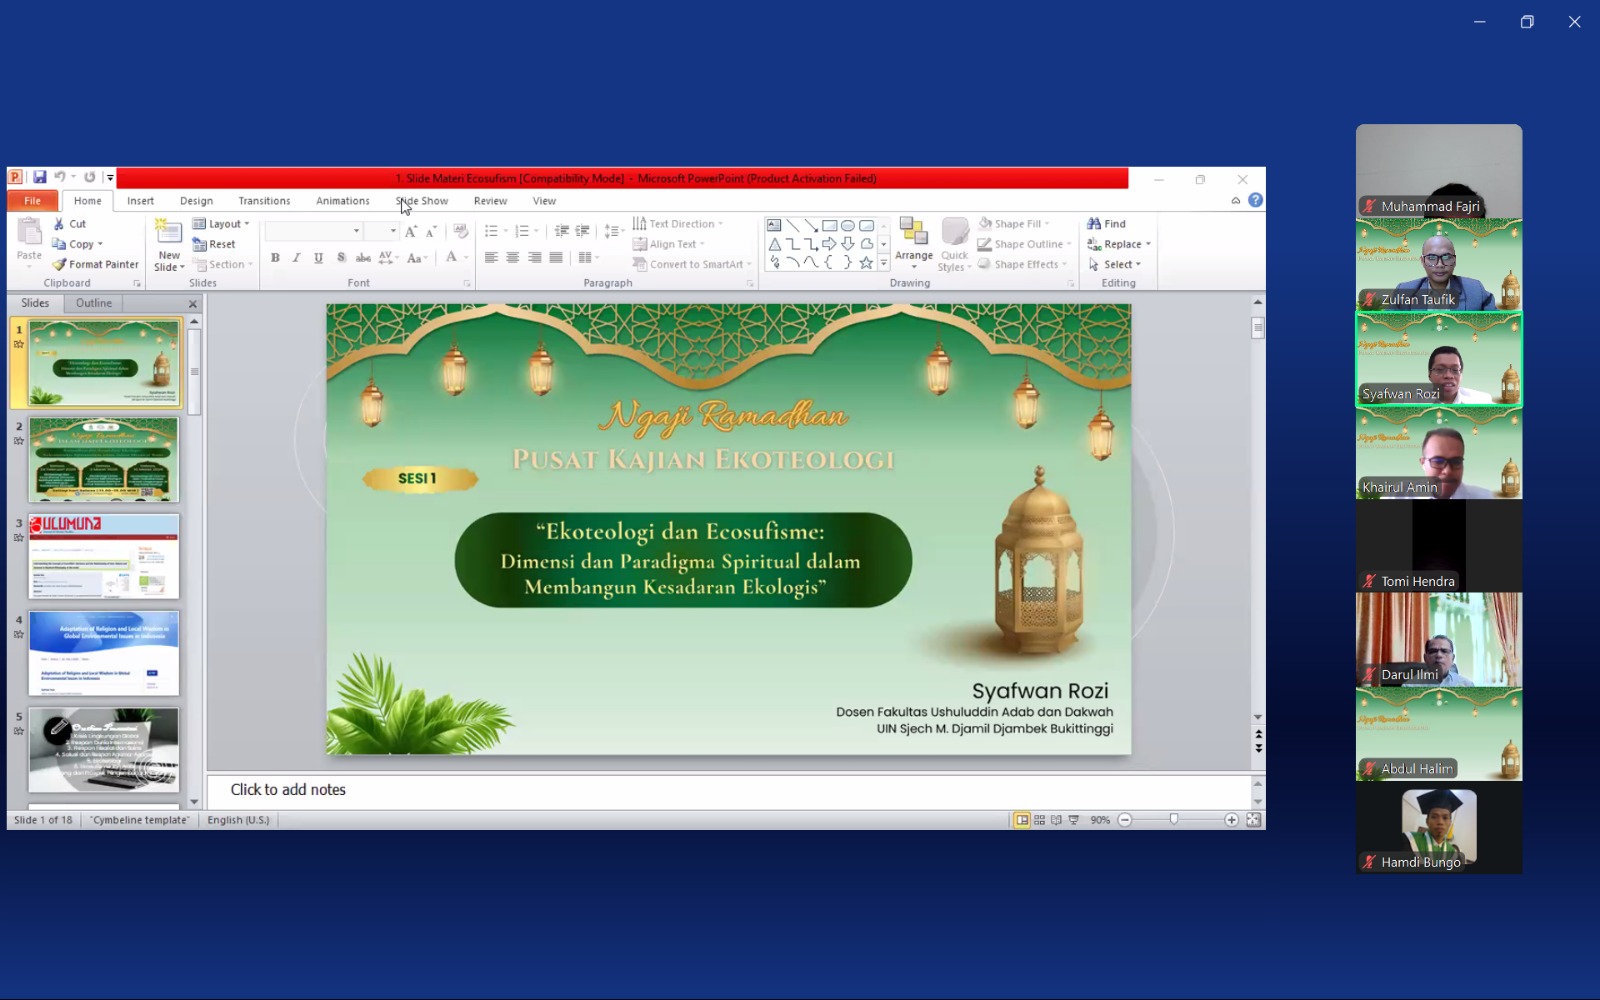Screen dimensions: 1600x1000
Task: Click the Zoom In plus button
Action: click(x=1231, y=820)
